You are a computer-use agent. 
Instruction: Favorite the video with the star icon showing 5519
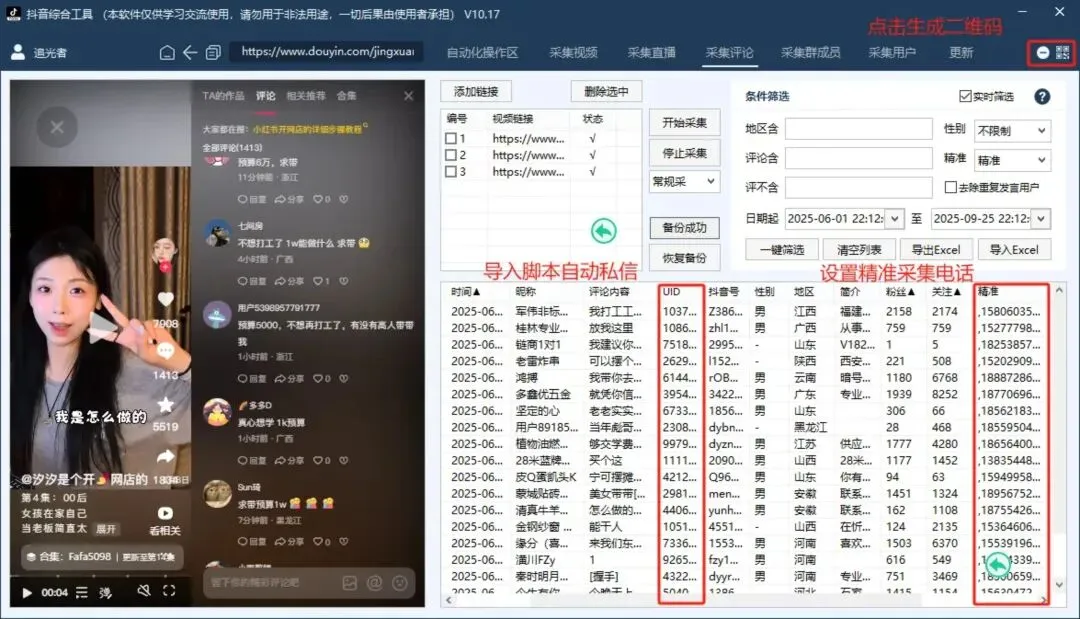pyautogui.click(x=166, y=404)
